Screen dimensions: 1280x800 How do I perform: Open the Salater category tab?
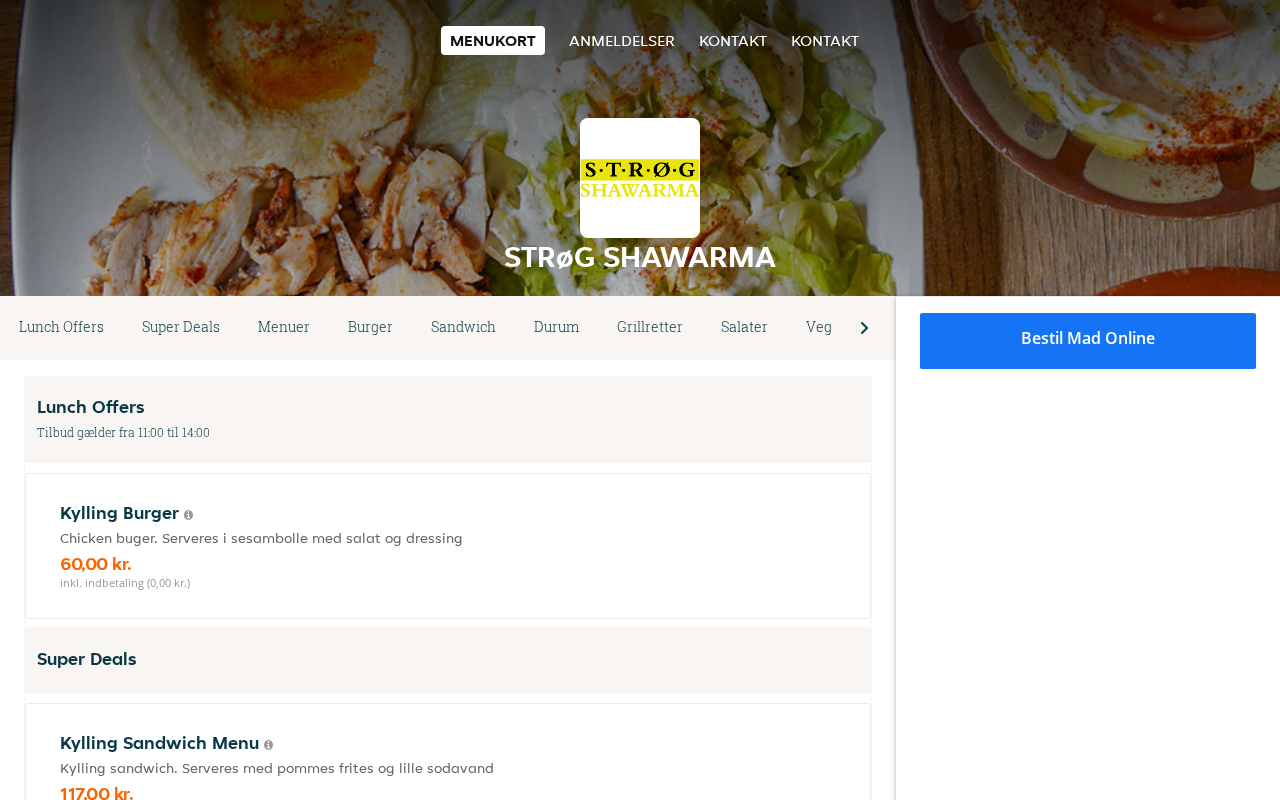pyautogui.click(x=744, y=327)
